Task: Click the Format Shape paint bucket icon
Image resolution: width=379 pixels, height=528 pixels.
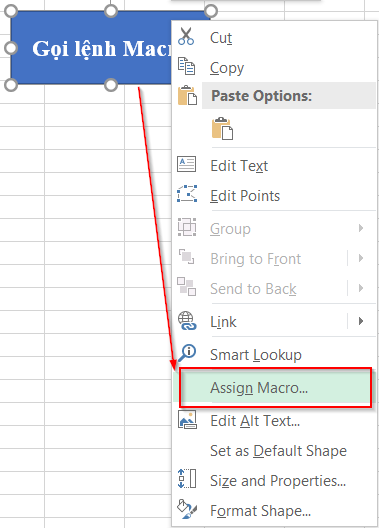Action: tap(187, 509)
